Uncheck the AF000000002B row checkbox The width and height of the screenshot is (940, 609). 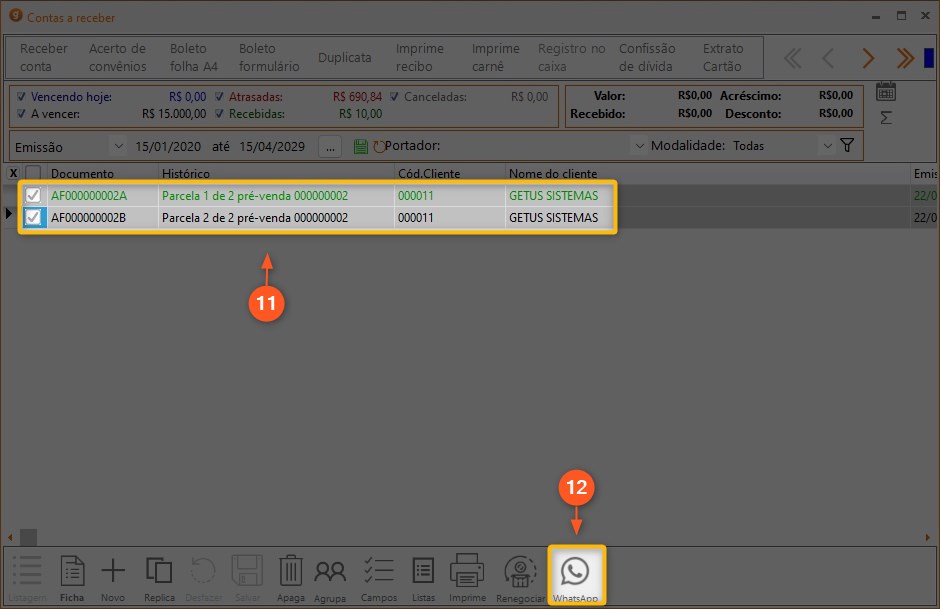click(33, 217)
